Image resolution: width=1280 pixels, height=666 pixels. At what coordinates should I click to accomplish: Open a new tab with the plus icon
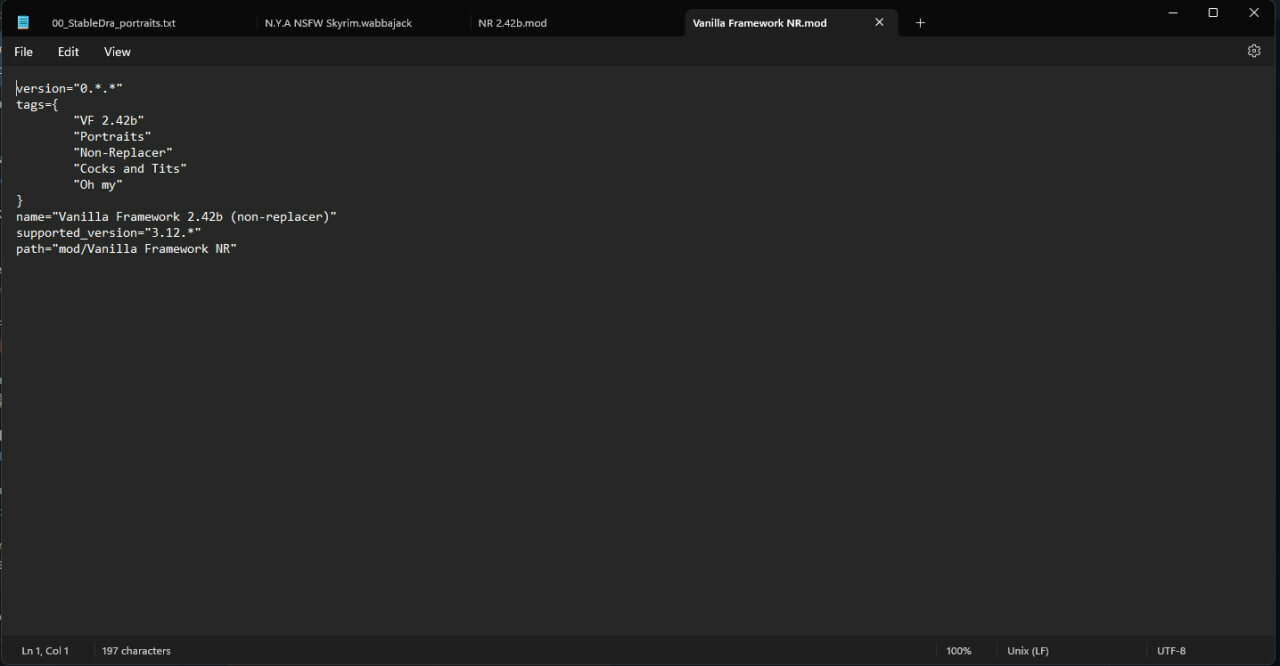point(920,22)
